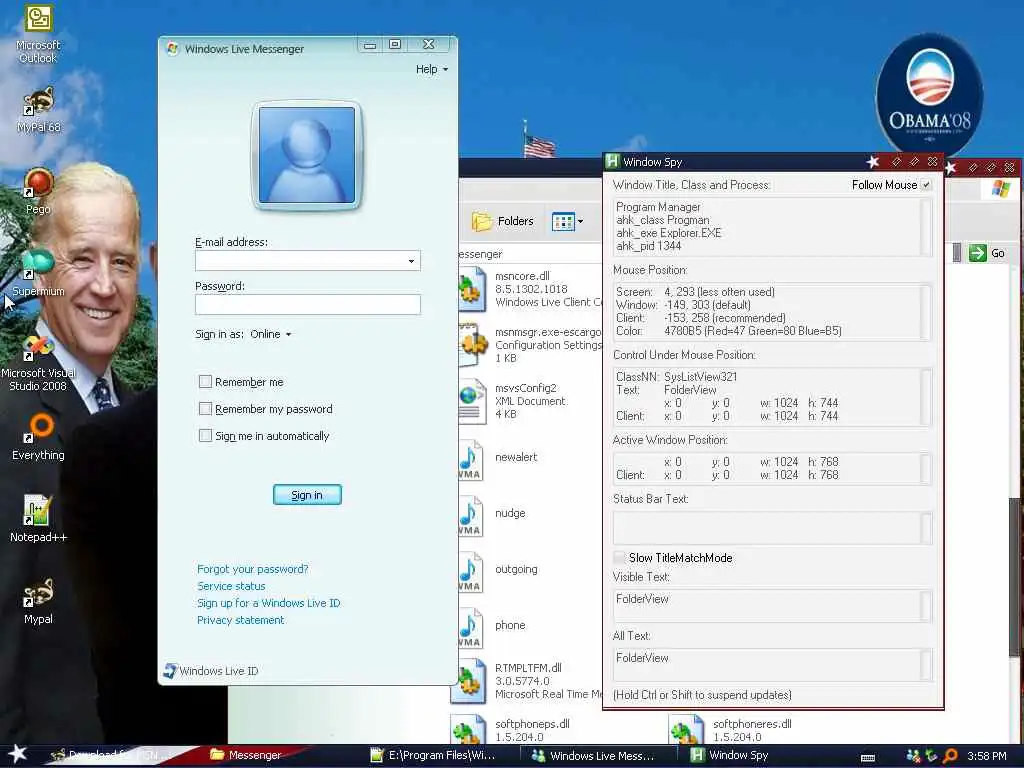Check the Remember me box
1024x768 pixels.
coord(205,381)
